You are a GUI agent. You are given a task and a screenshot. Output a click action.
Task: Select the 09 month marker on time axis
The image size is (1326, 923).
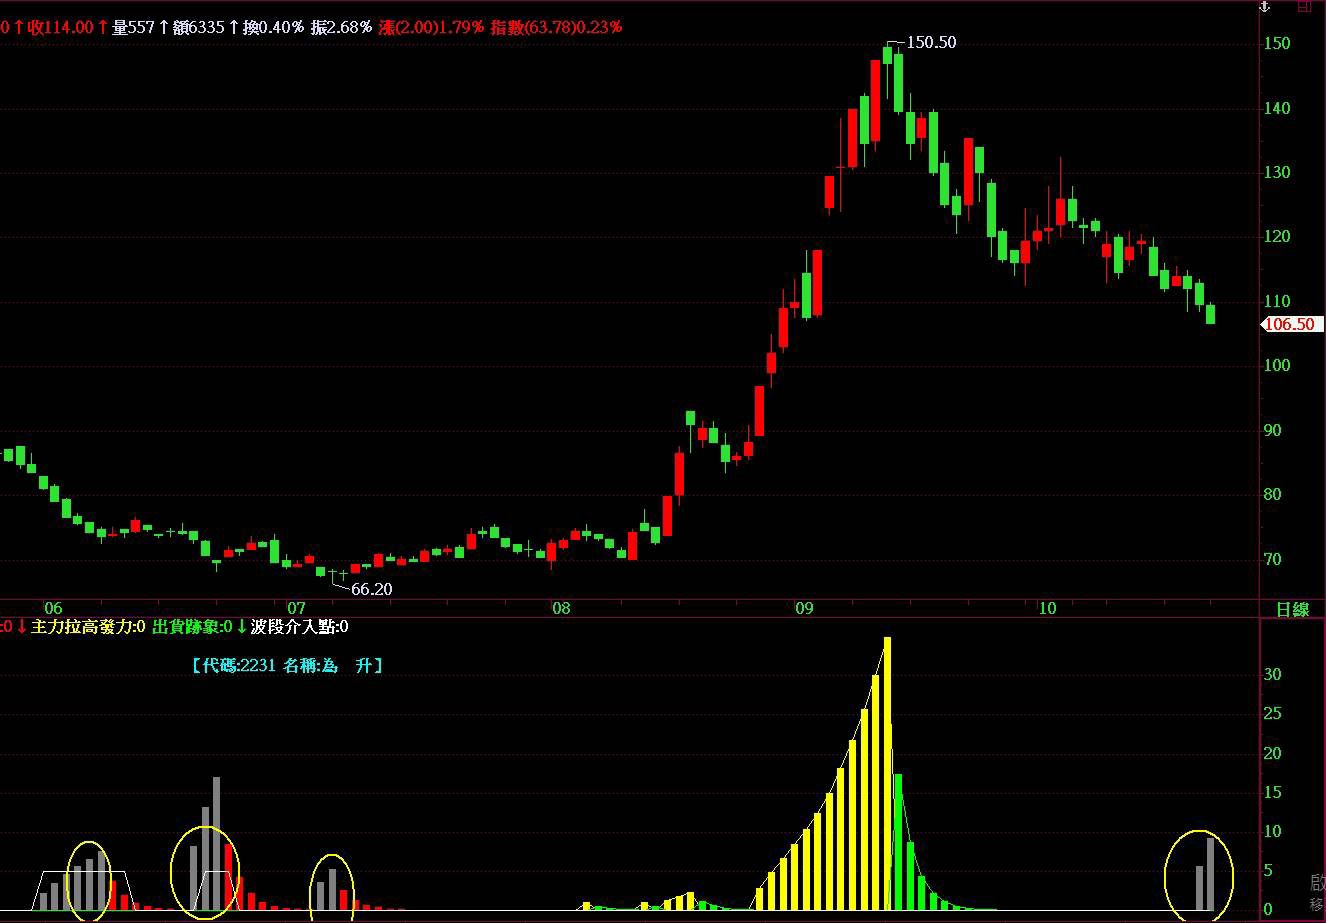(804, 608)
